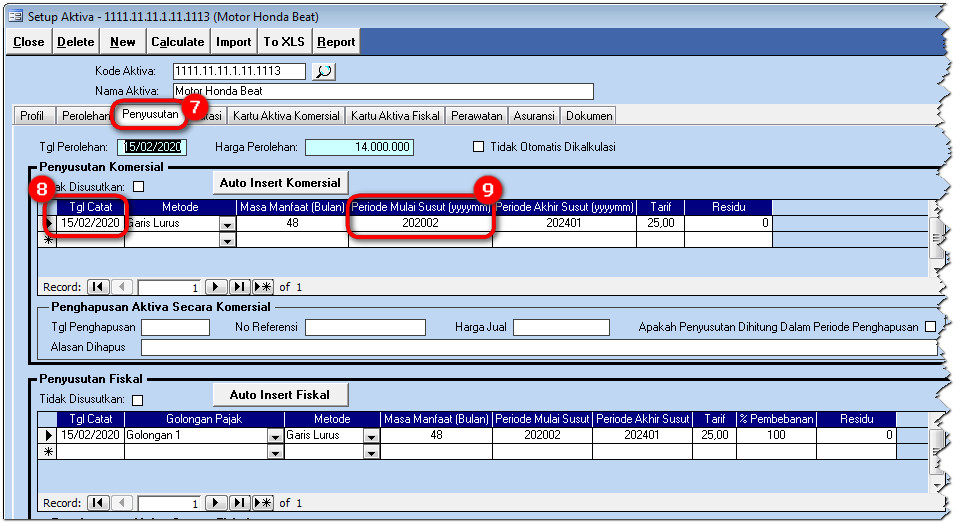
Task: Click the search icon beside Kode Aktiva
Action: (324, 71)
